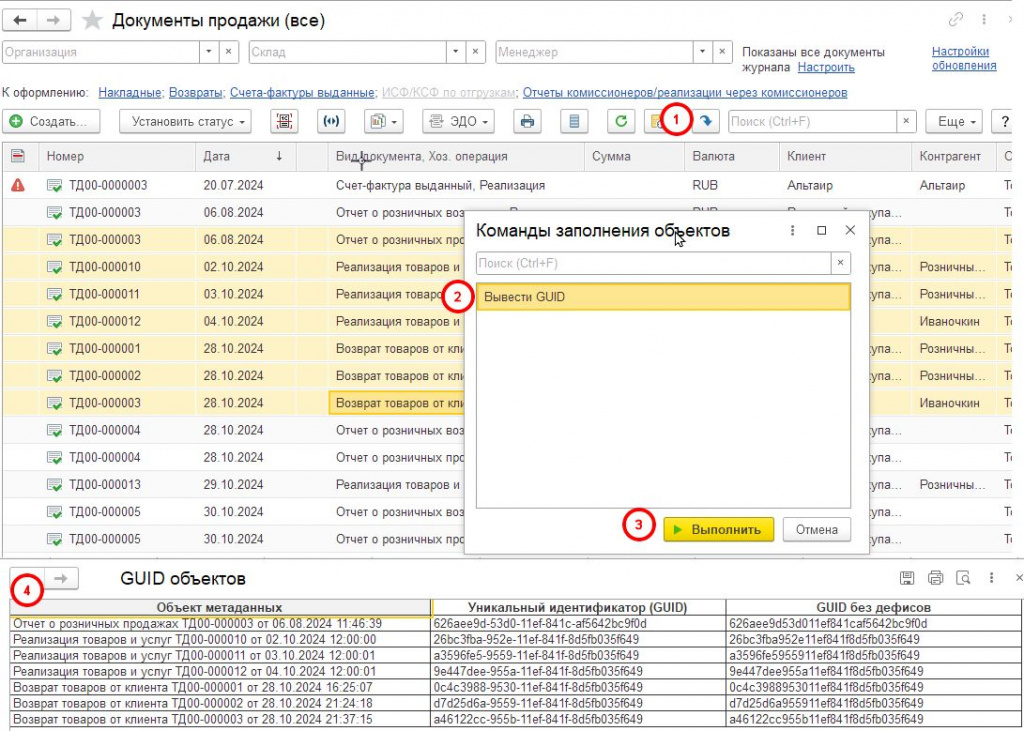Focus the dialog Поиск (Ctrl+F) field
Image resolution: width=1024 pixels, height=731 pixels.
pos(654,263)
